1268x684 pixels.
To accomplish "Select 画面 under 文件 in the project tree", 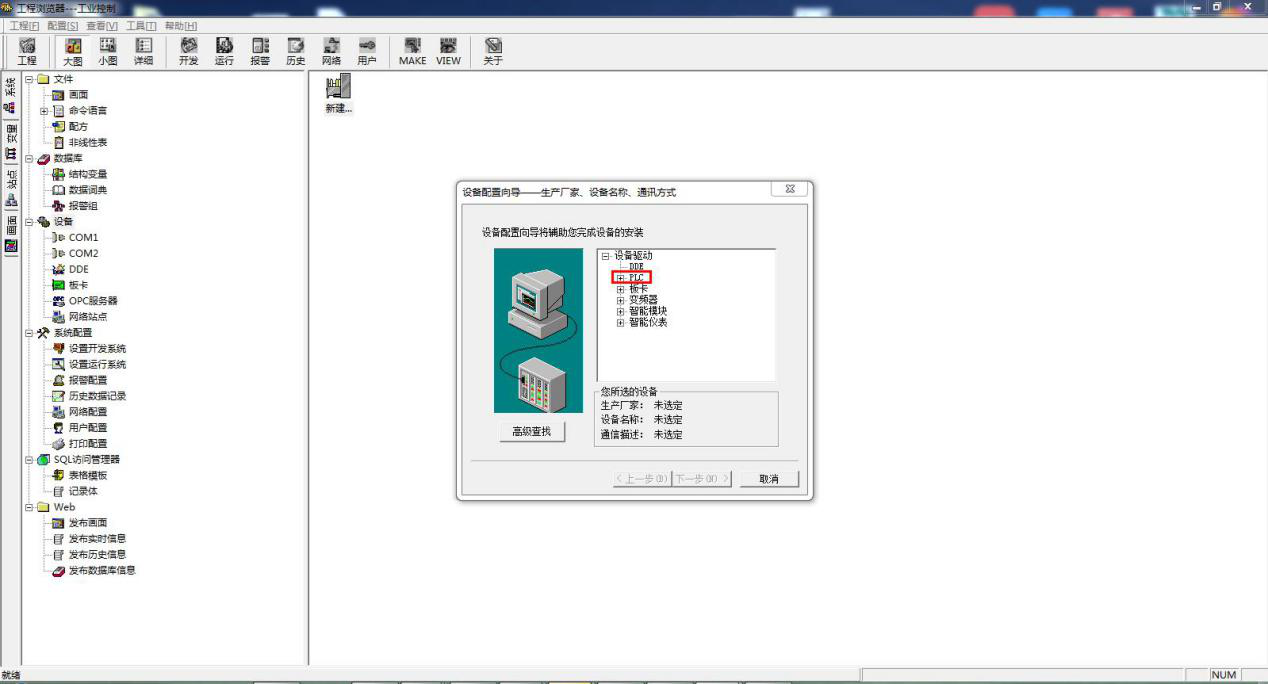I will tap(78, 94).
